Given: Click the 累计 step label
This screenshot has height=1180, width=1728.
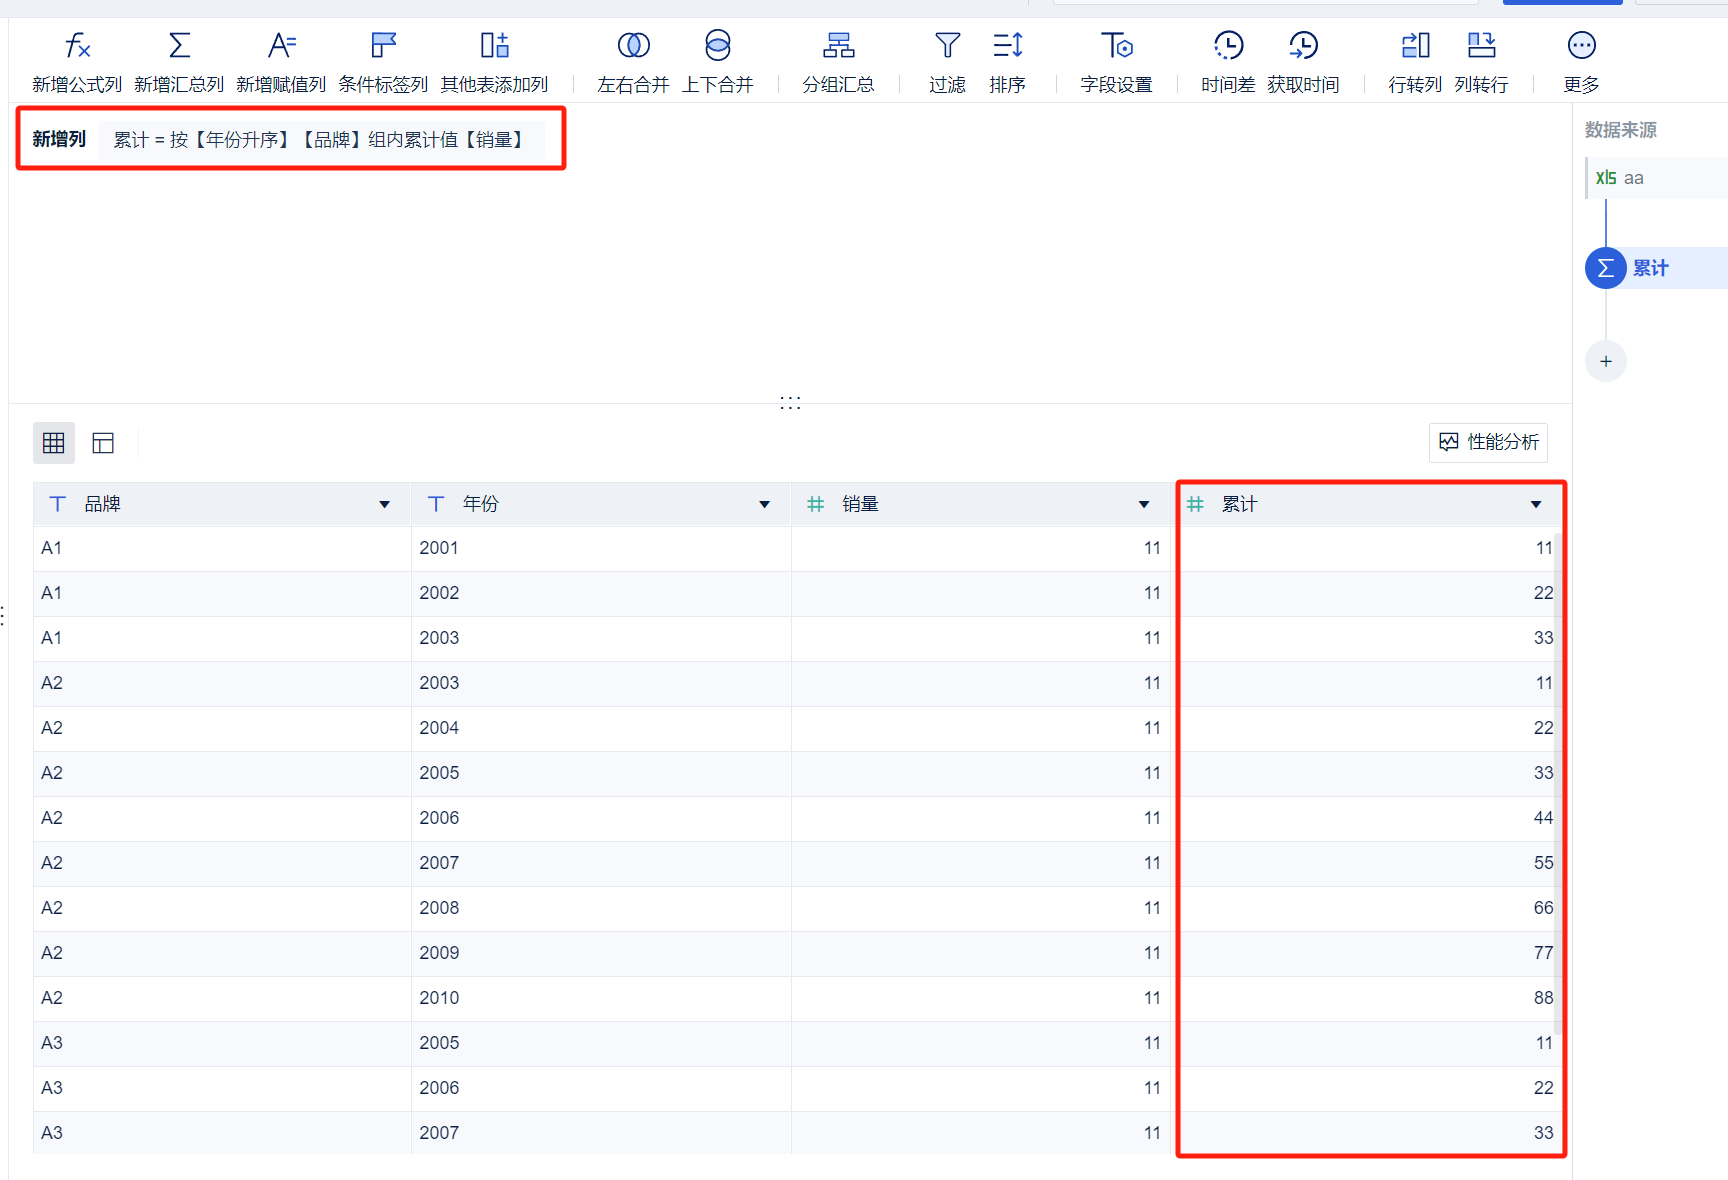Looking at the screenshot, I should click(x=1650, y=268).
